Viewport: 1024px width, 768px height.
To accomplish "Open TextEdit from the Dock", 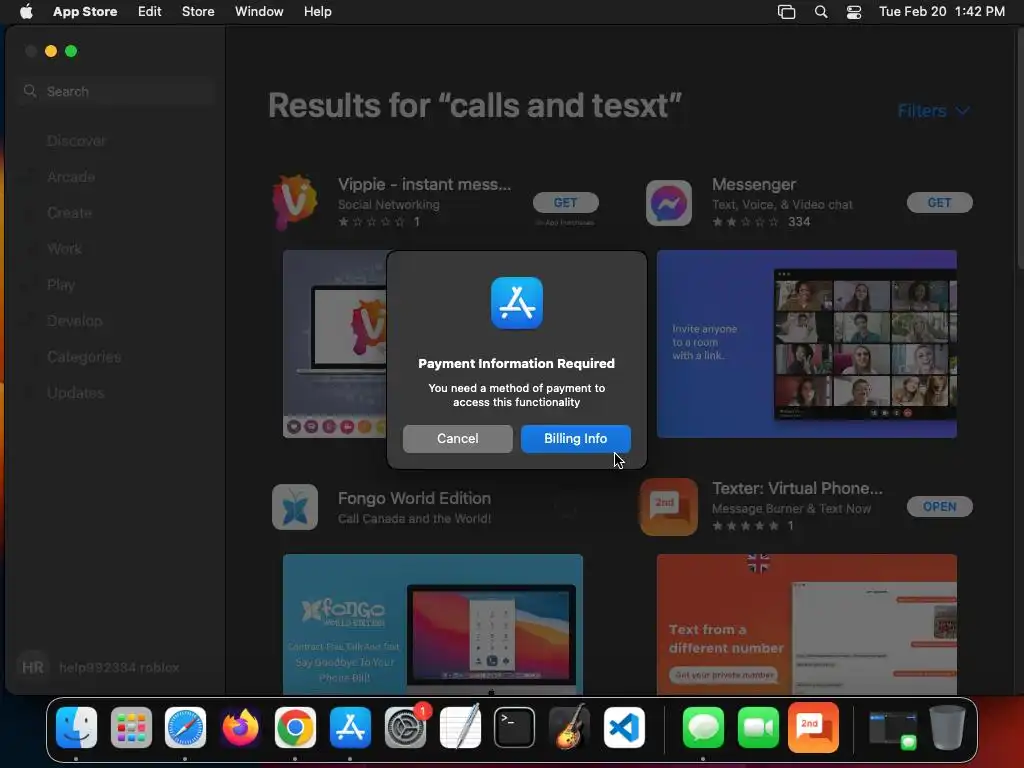I will tap(460, 728).
